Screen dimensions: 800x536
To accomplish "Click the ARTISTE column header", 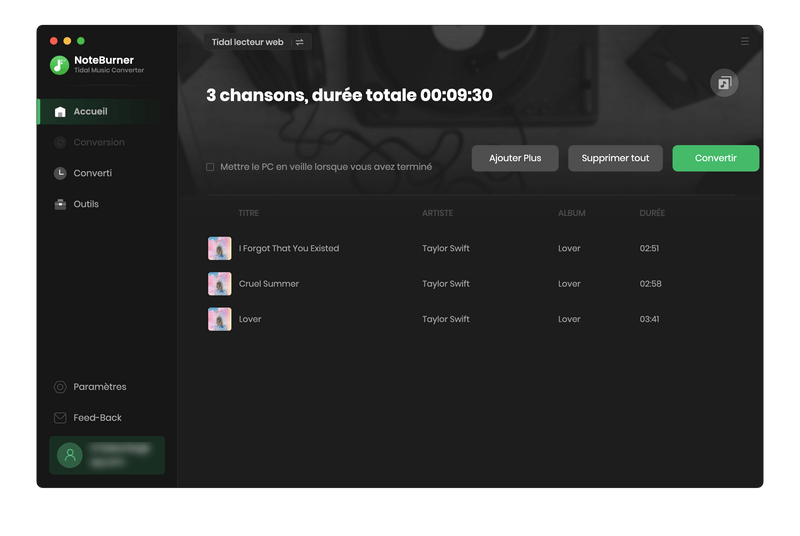I will pyautogui.click(x=437, y=213).
